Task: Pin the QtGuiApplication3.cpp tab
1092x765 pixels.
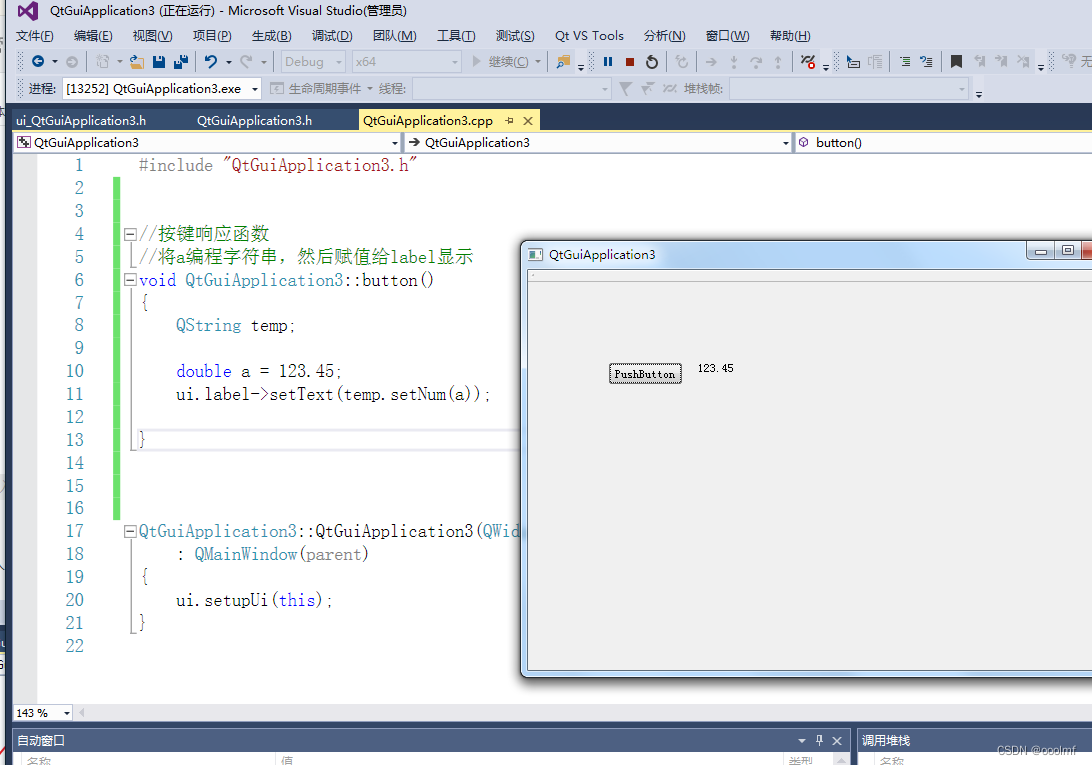Action: tap(509, 121)
